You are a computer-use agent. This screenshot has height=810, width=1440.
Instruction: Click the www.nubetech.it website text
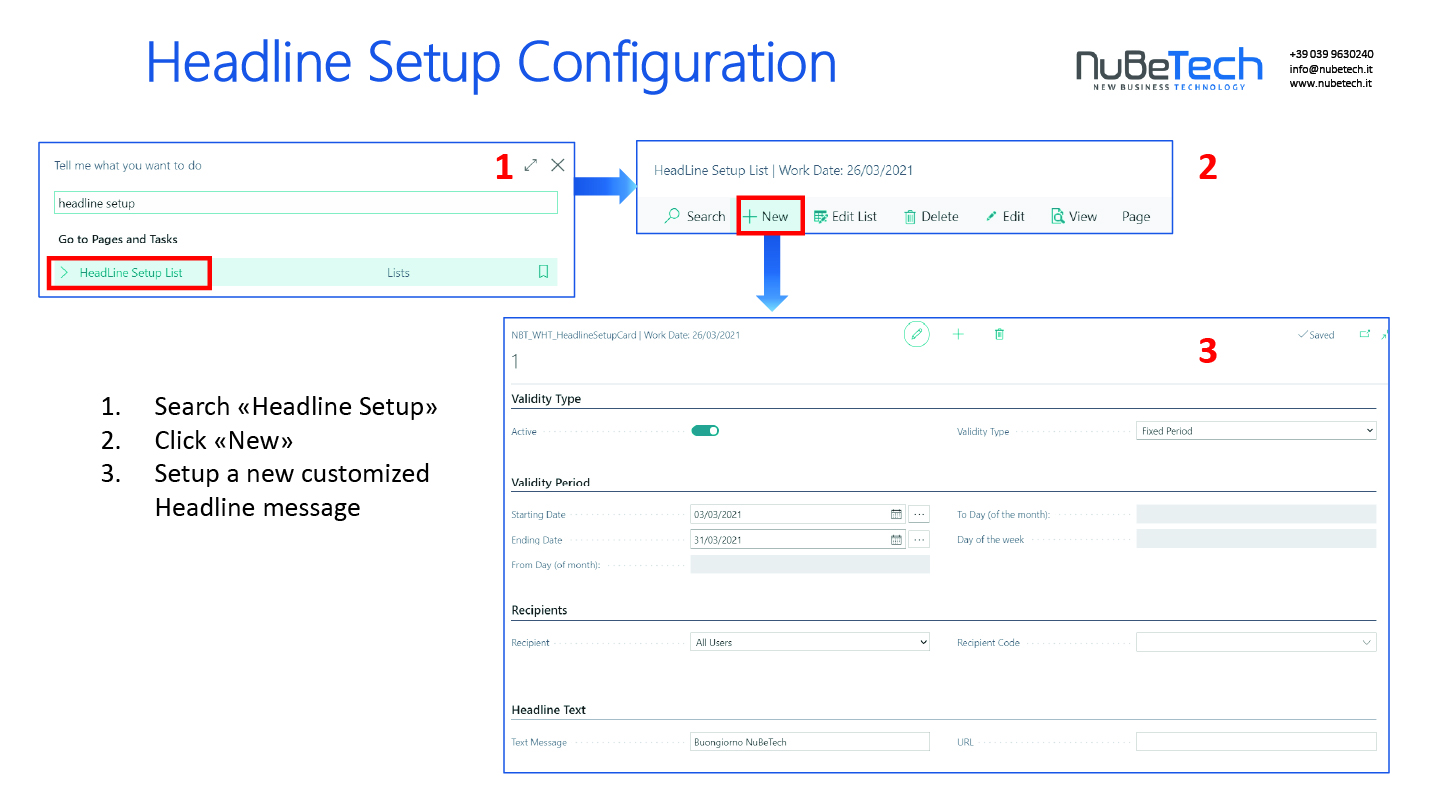click(x=1330, y=84)
